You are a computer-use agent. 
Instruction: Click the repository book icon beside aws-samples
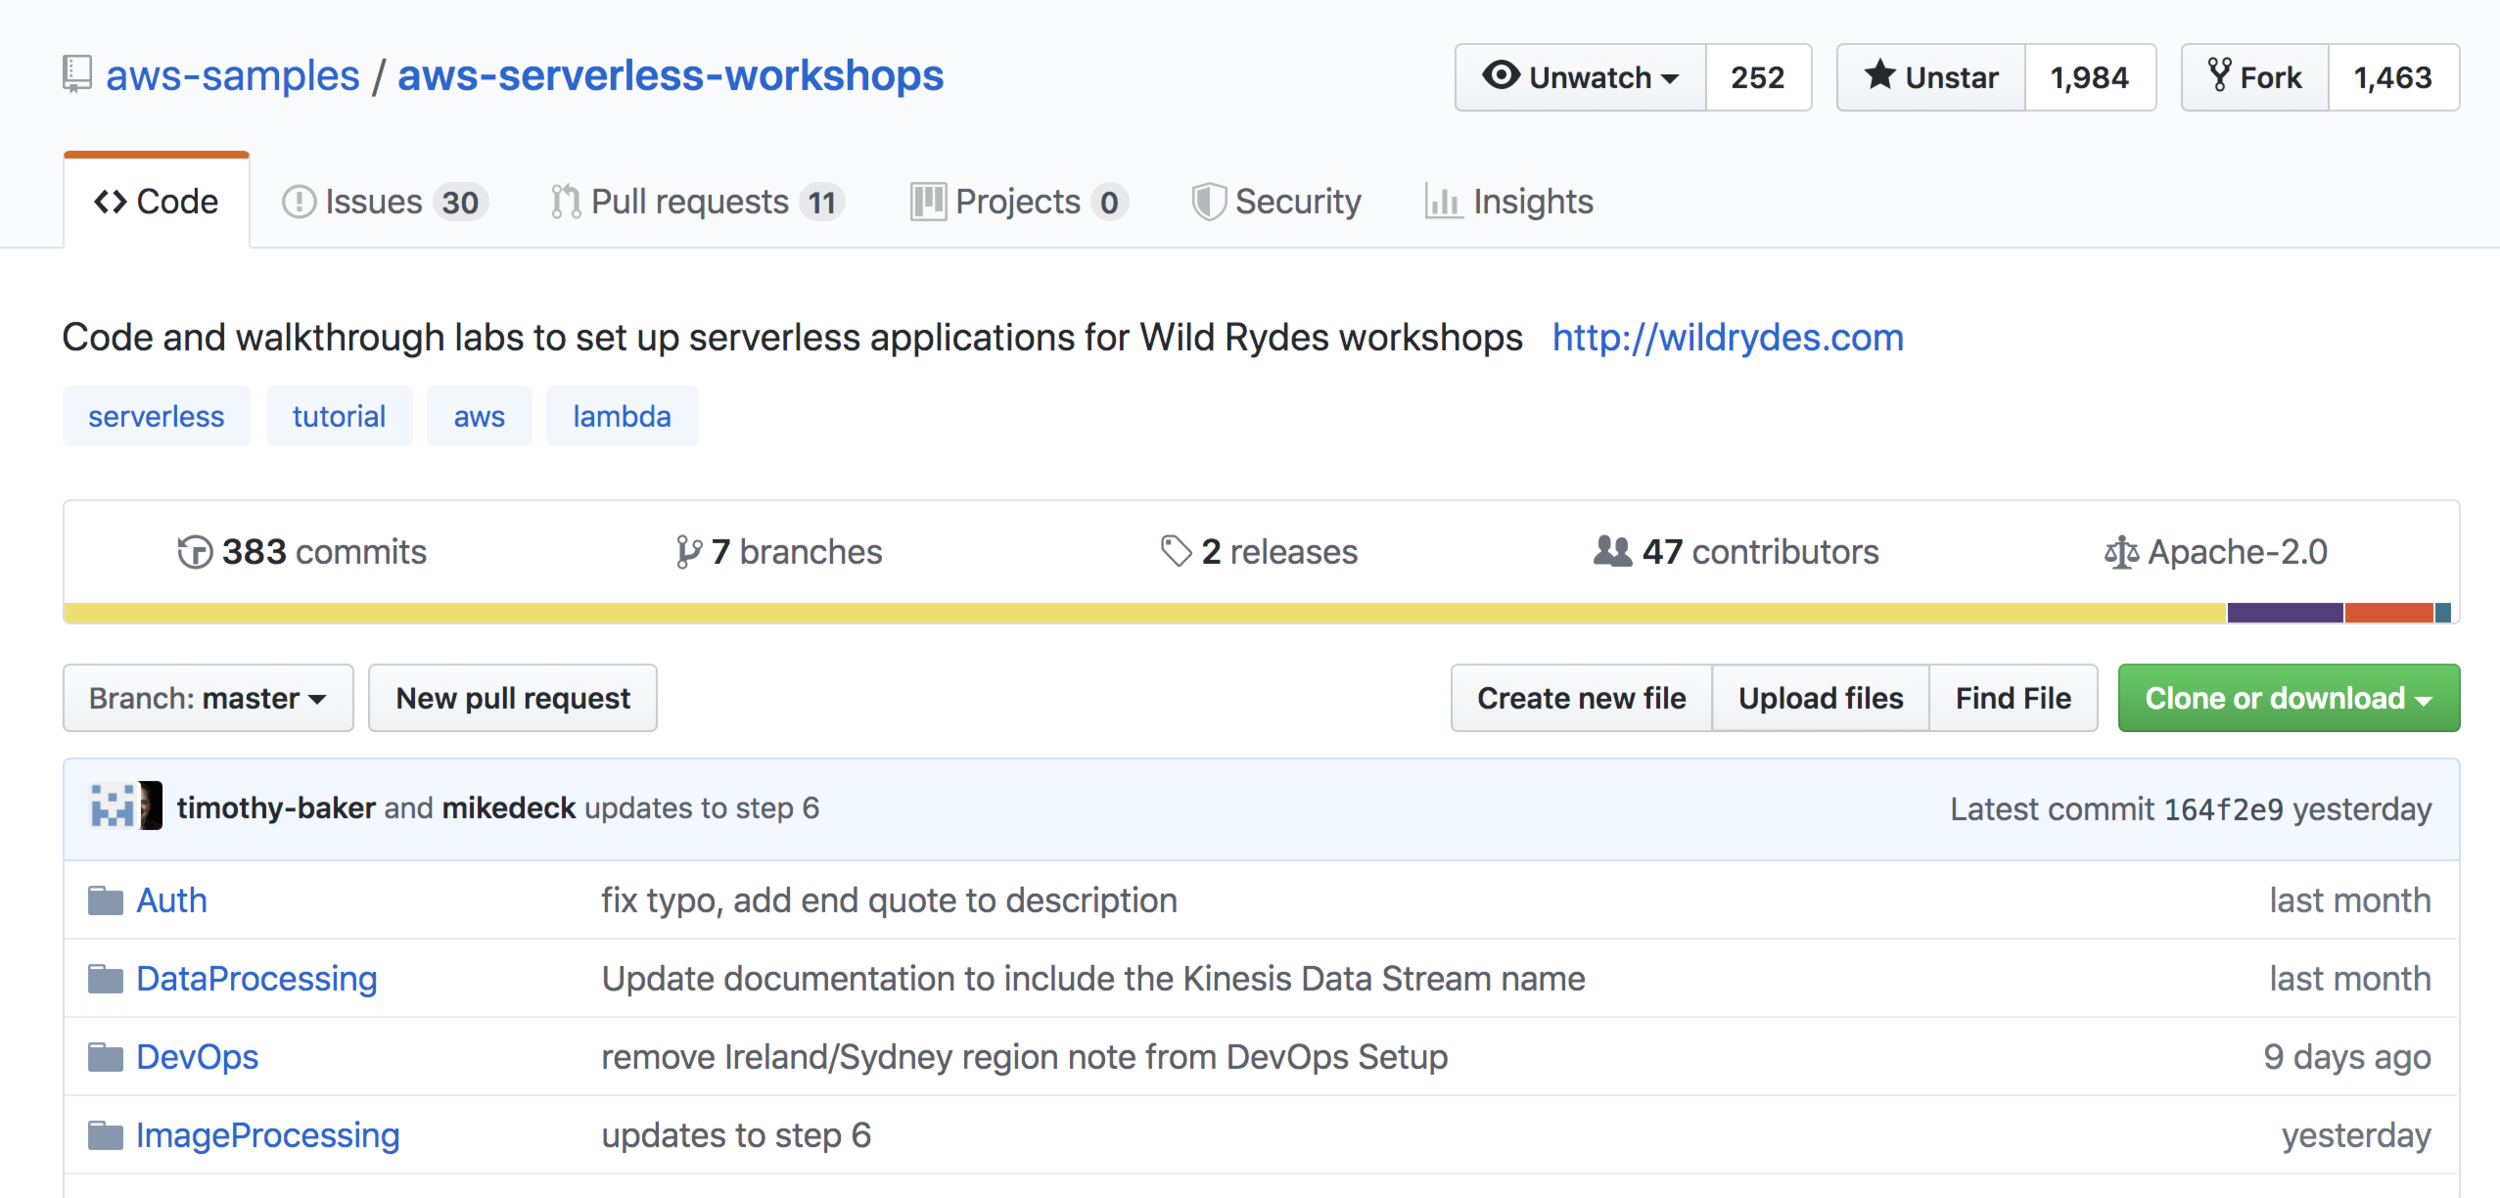pyautogui.click(x=77, y=75)
